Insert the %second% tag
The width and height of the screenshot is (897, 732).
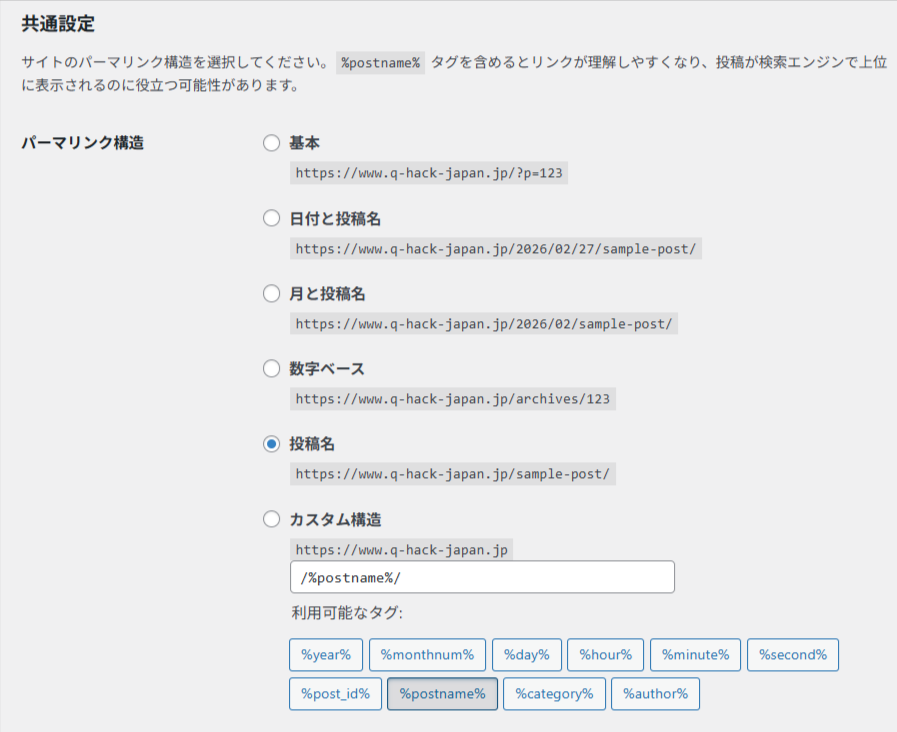pyautogui.click(x=792, y=655)
